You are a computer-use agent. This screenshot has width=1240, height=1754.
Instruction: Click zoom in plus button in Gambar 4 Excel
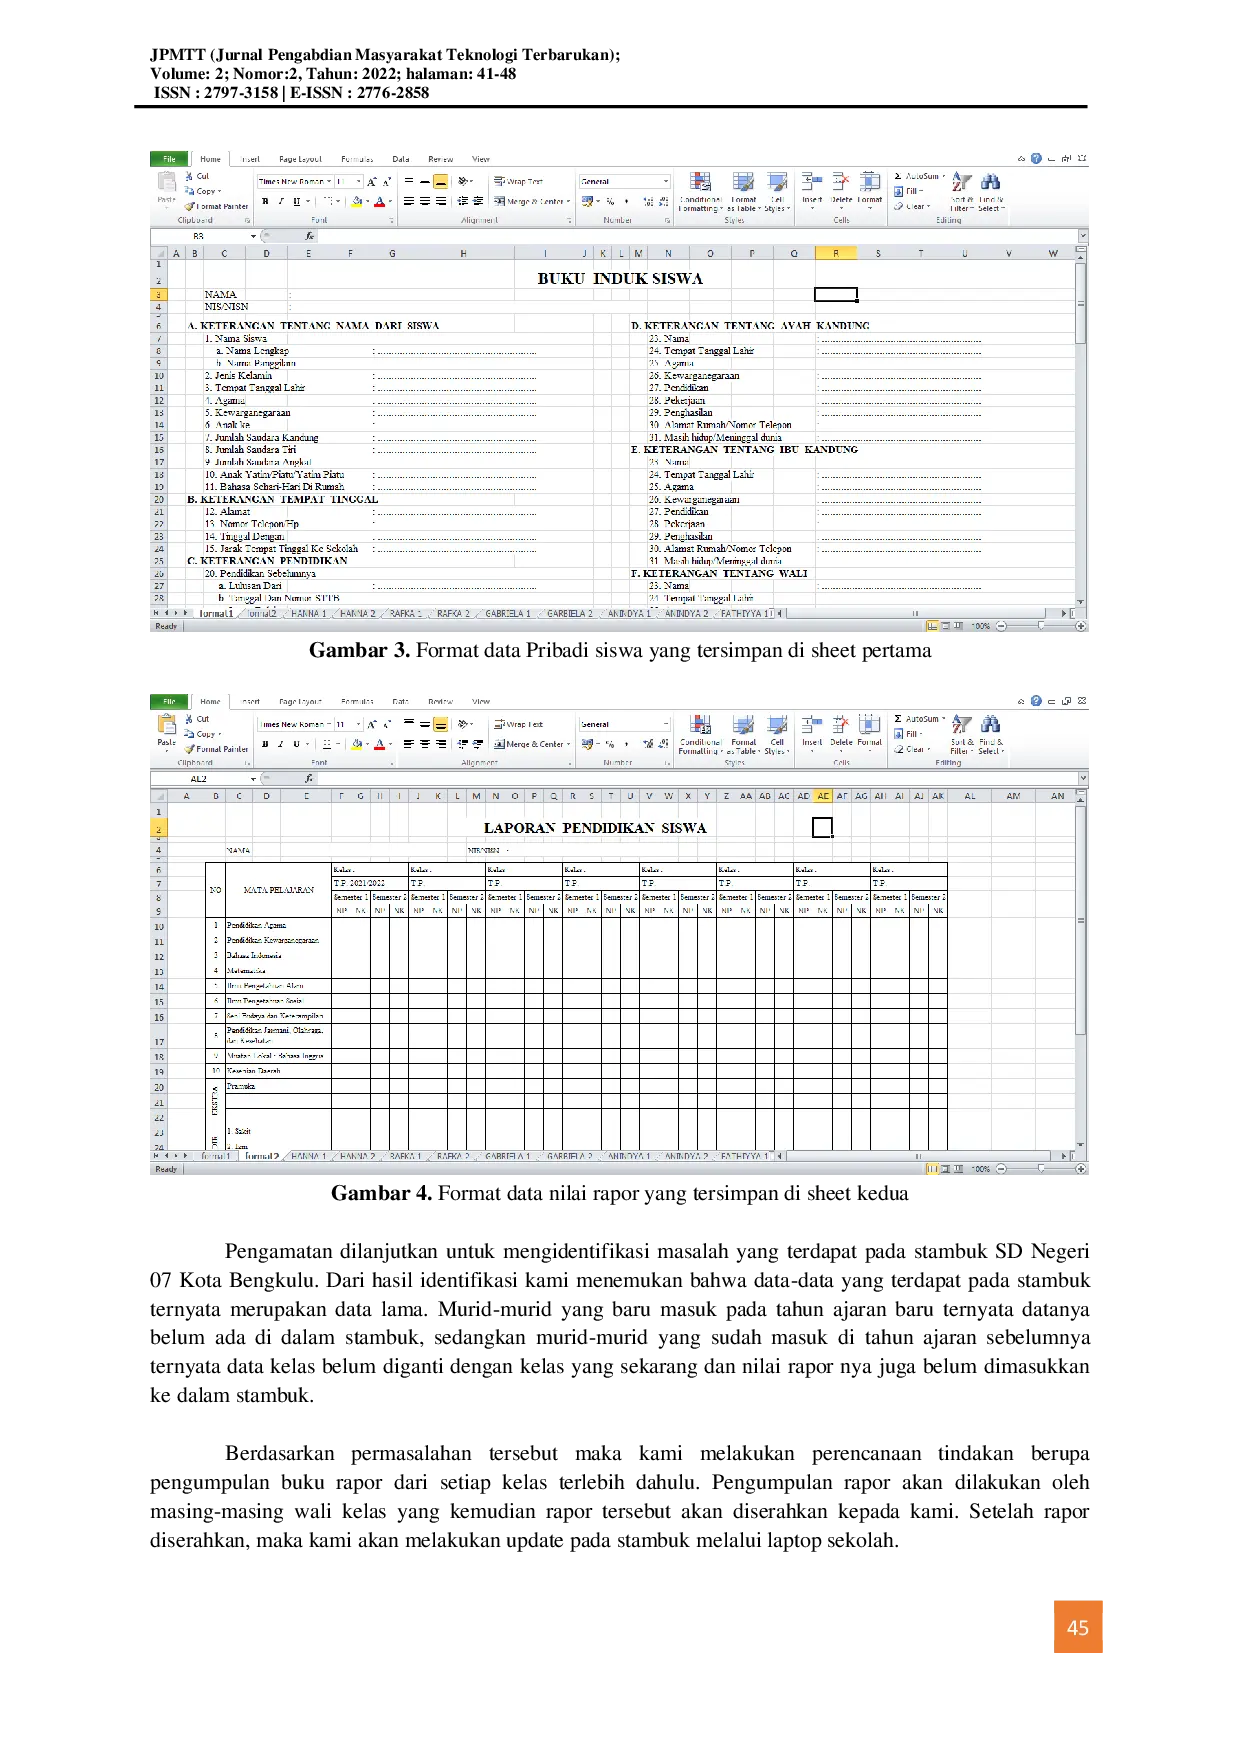coord(1081,1169)
